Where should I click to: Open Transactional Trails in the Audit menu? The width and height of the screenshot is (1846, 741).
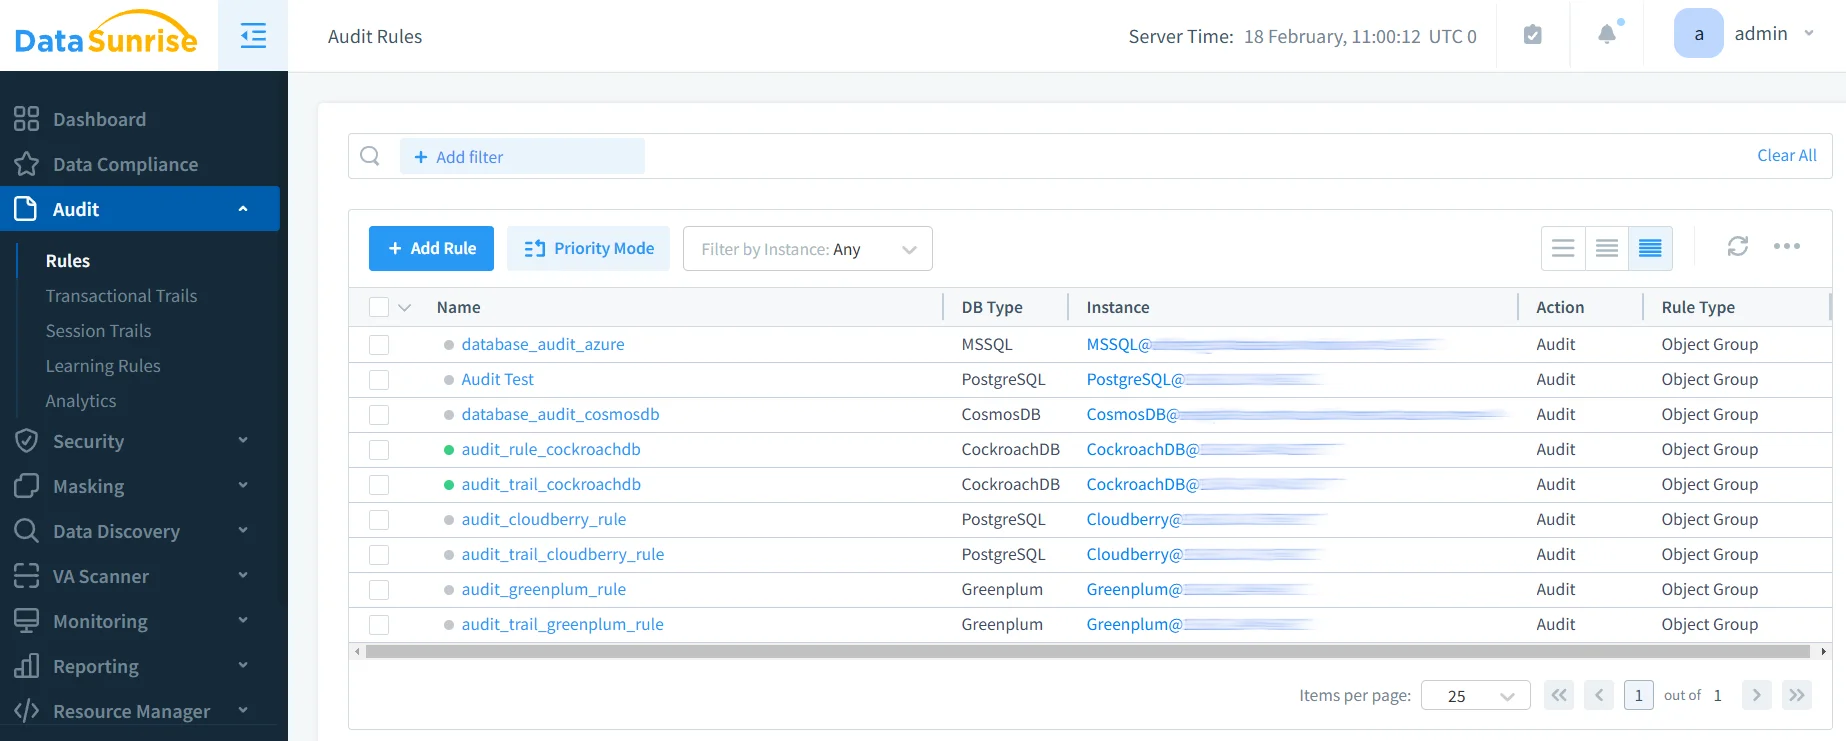click(121, 296)
